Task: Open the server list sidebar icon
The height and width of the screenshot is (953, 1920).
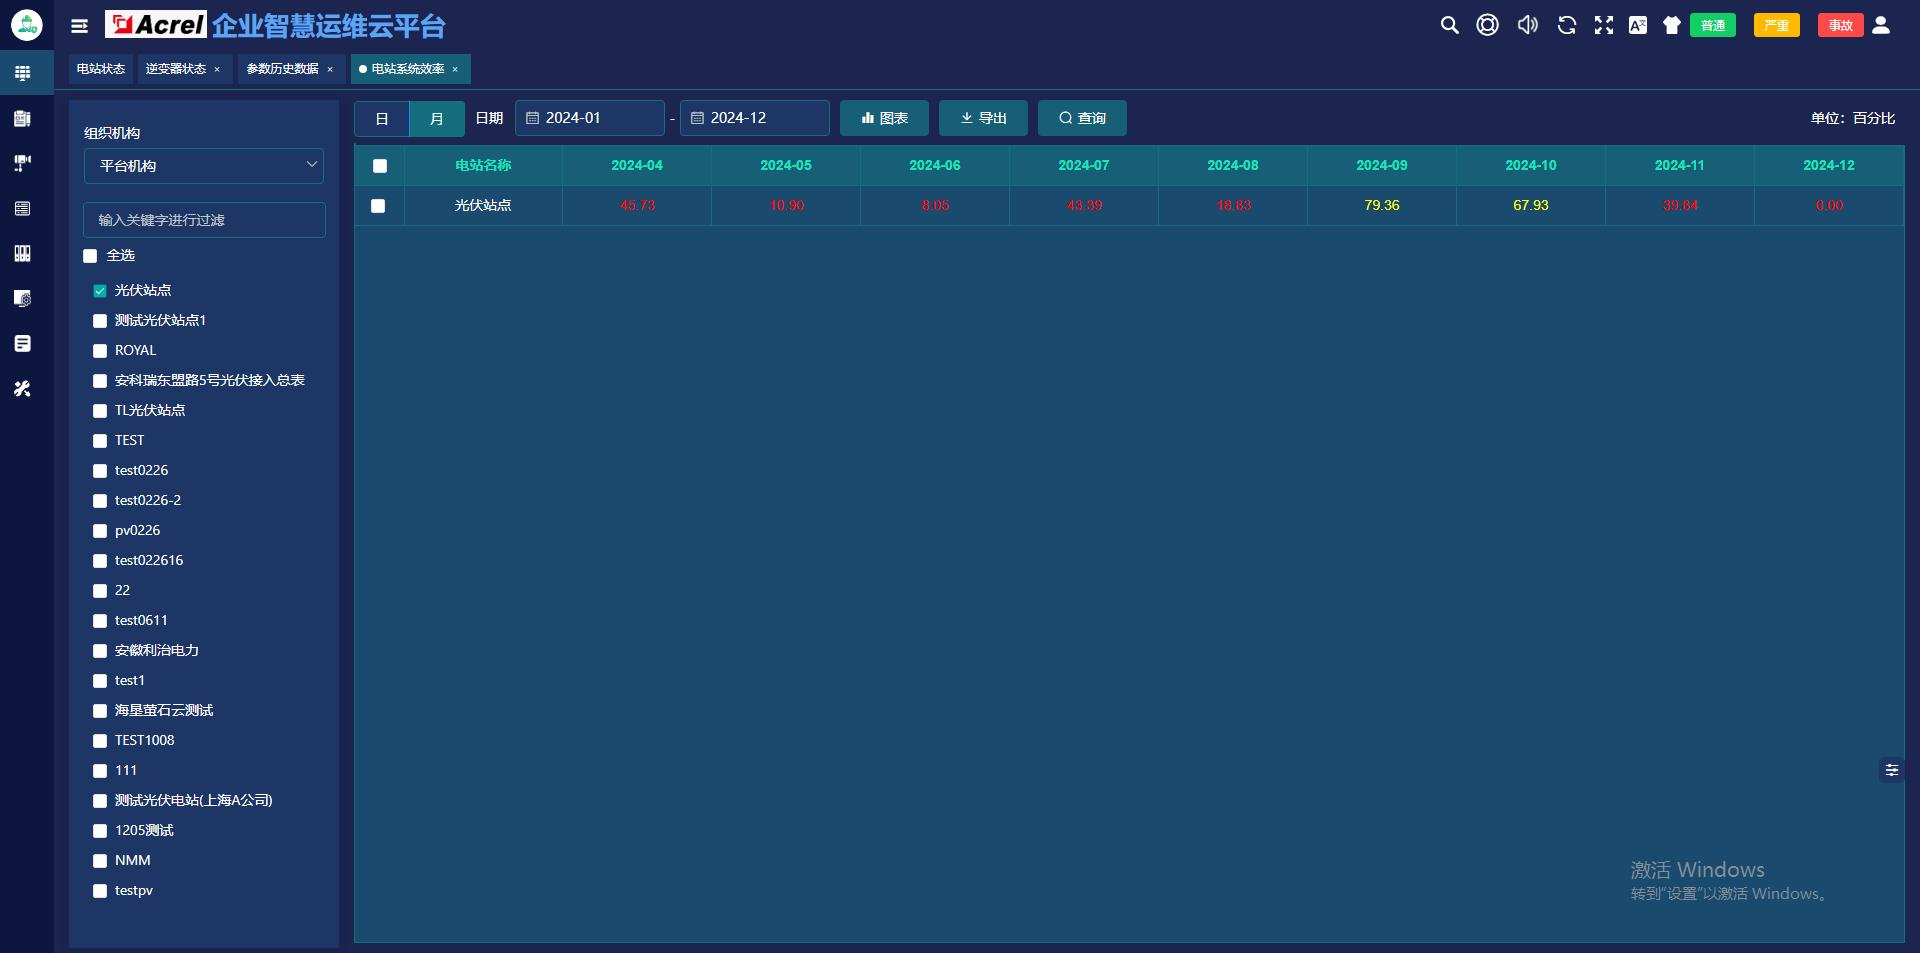Action: point(22,208)
